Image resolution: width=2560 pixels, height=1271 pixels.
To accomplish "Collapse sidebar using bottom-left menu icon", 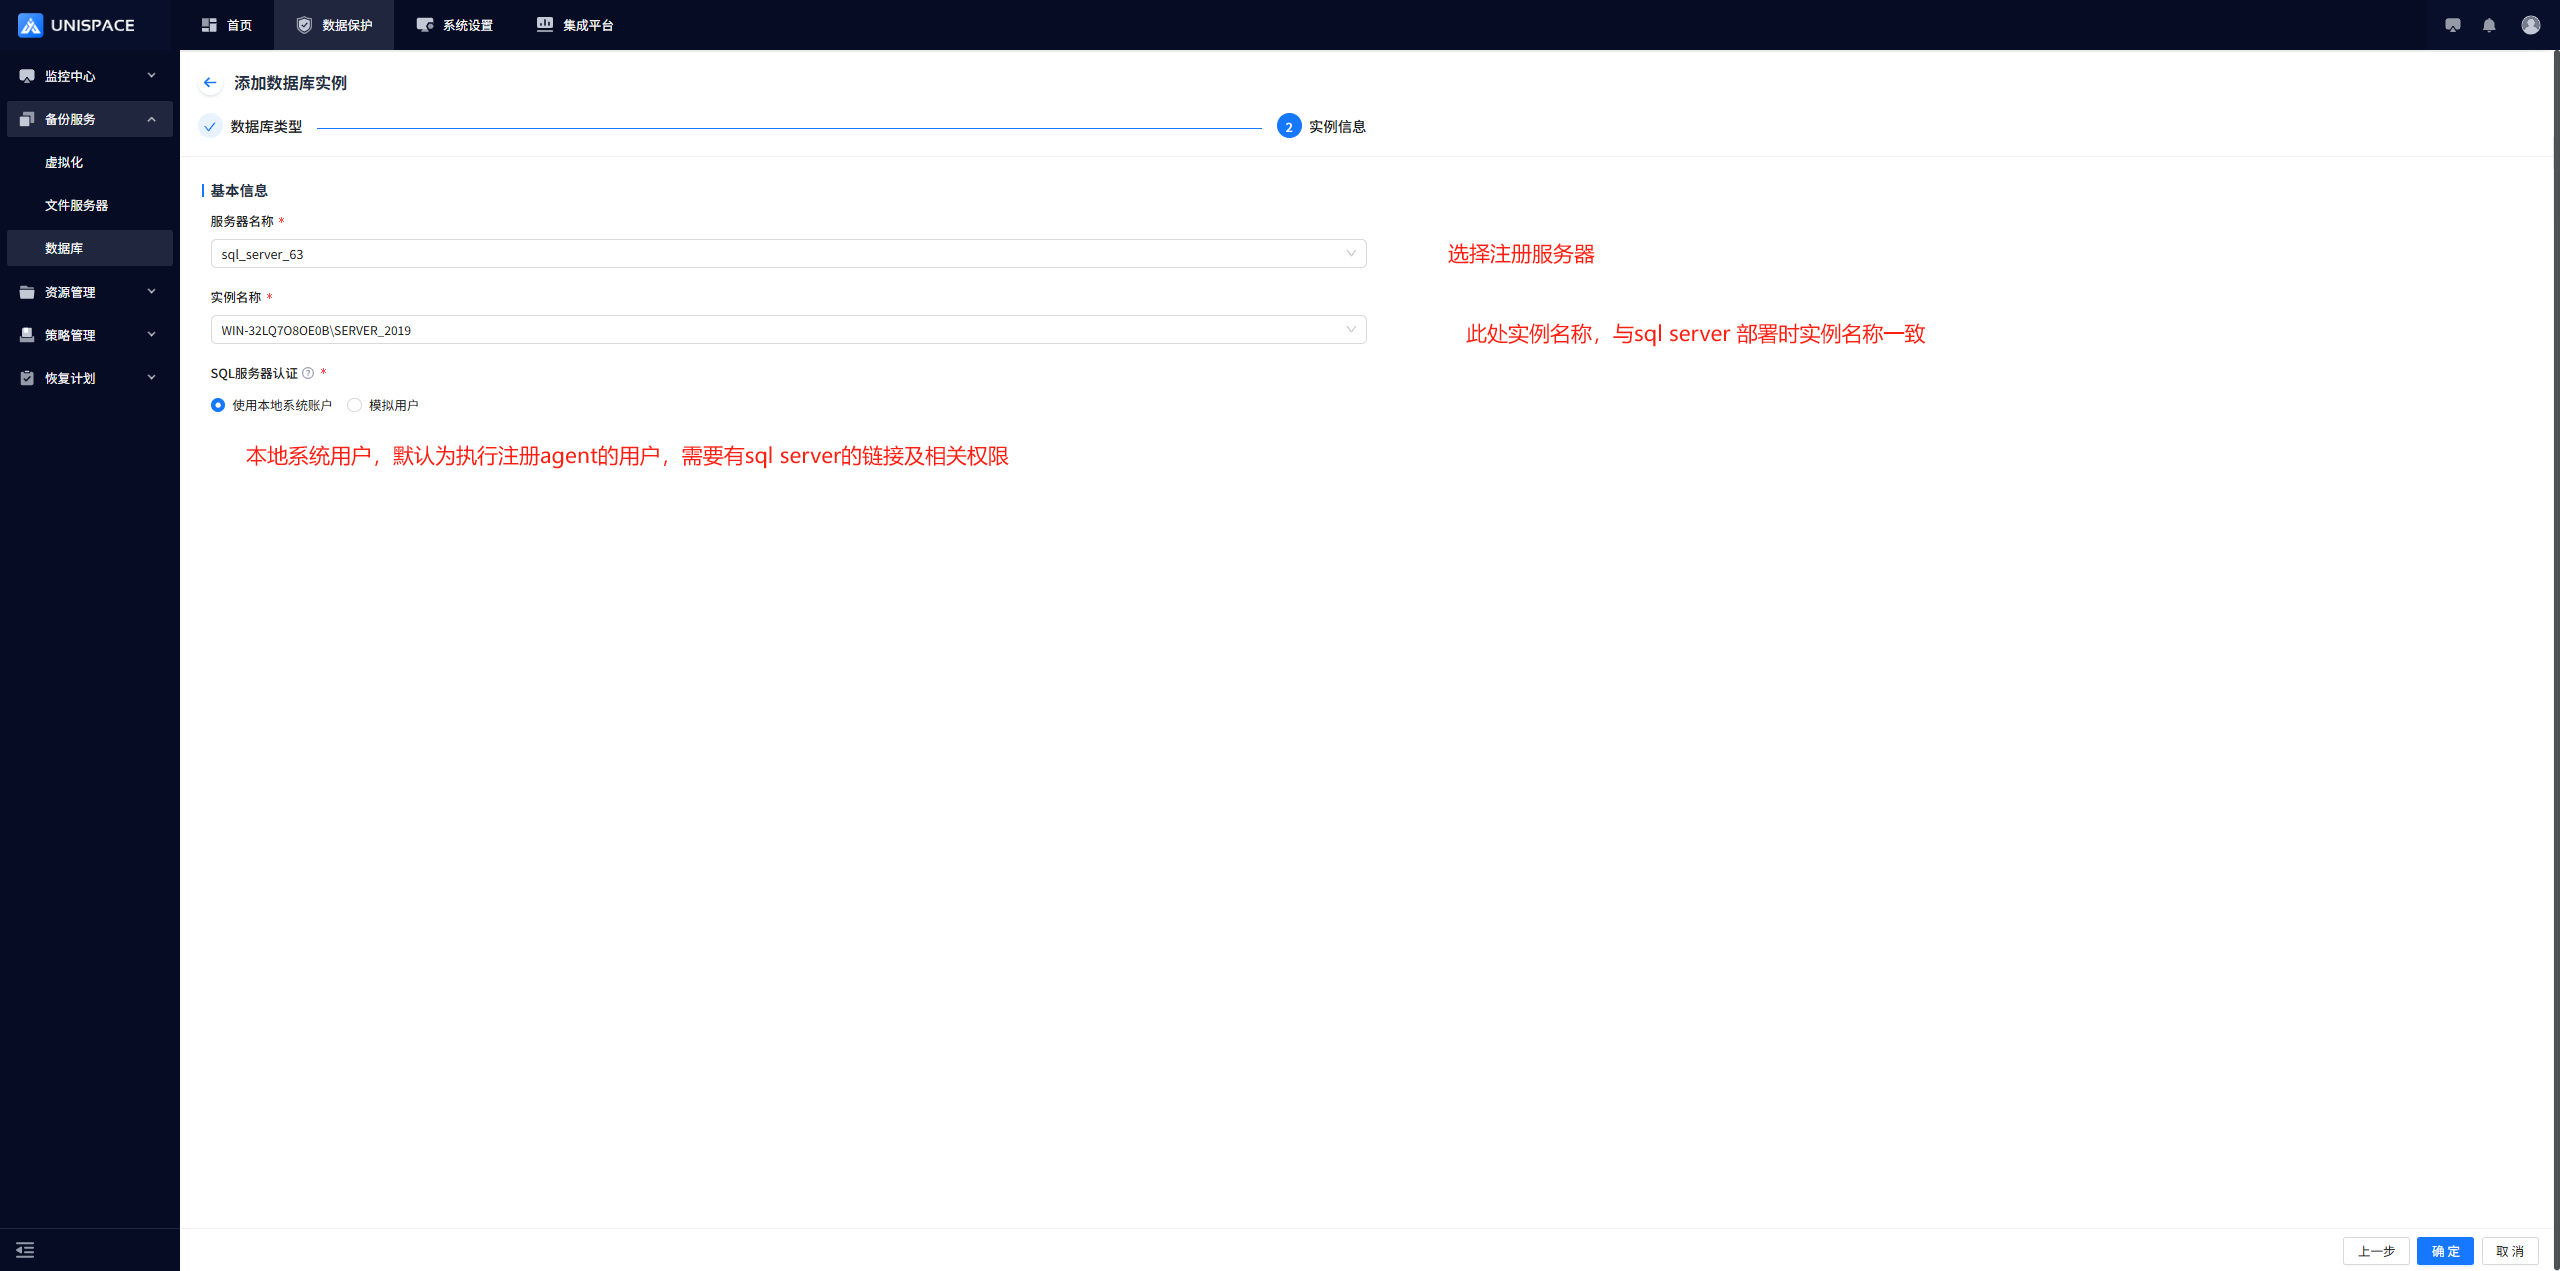I will point(25,1250).
